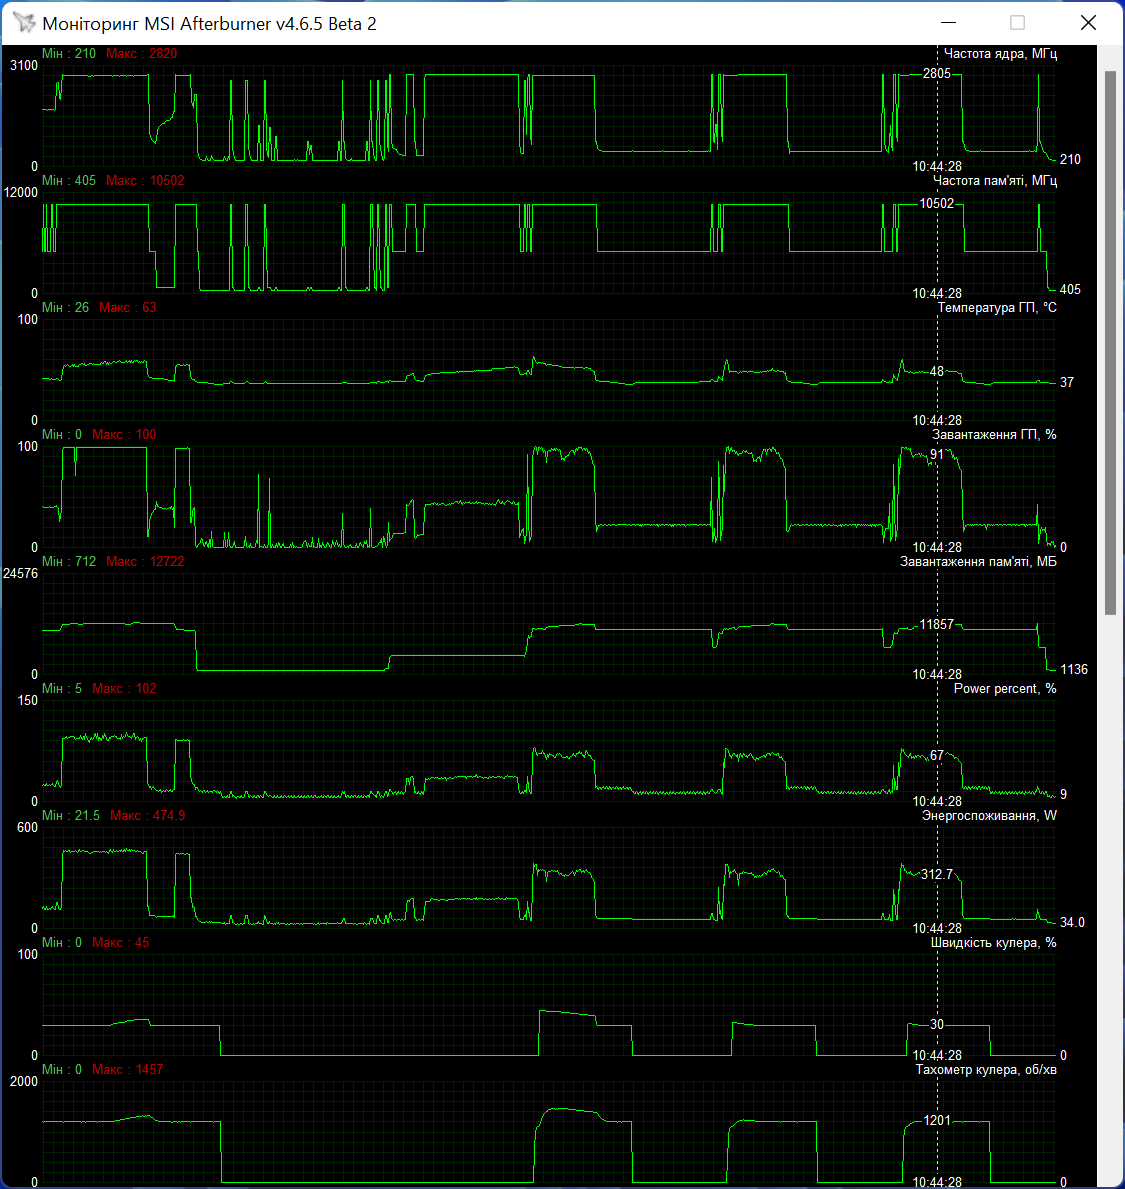Click the 1201 marker value on fan tachometer graph
The image size is (1125, 1189).
point(937,1121)
